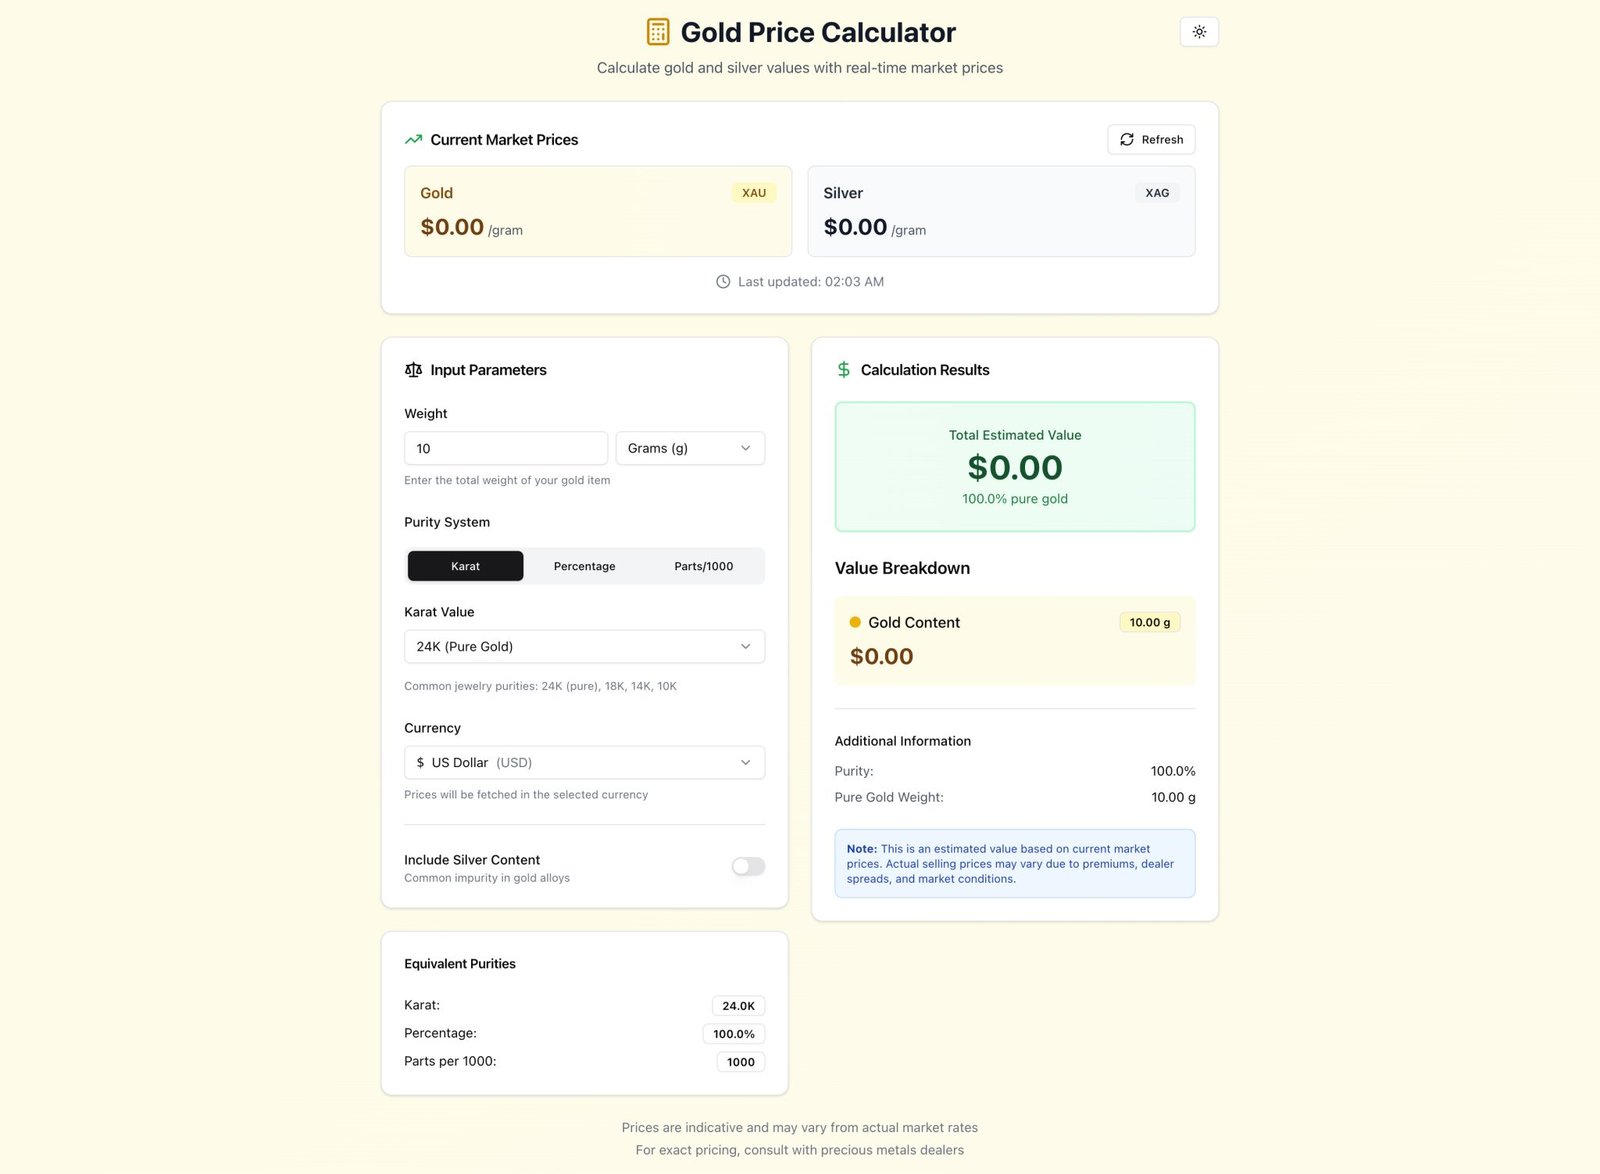
Task: Click the clock icon next to Last updated
Action: point(723,282)
